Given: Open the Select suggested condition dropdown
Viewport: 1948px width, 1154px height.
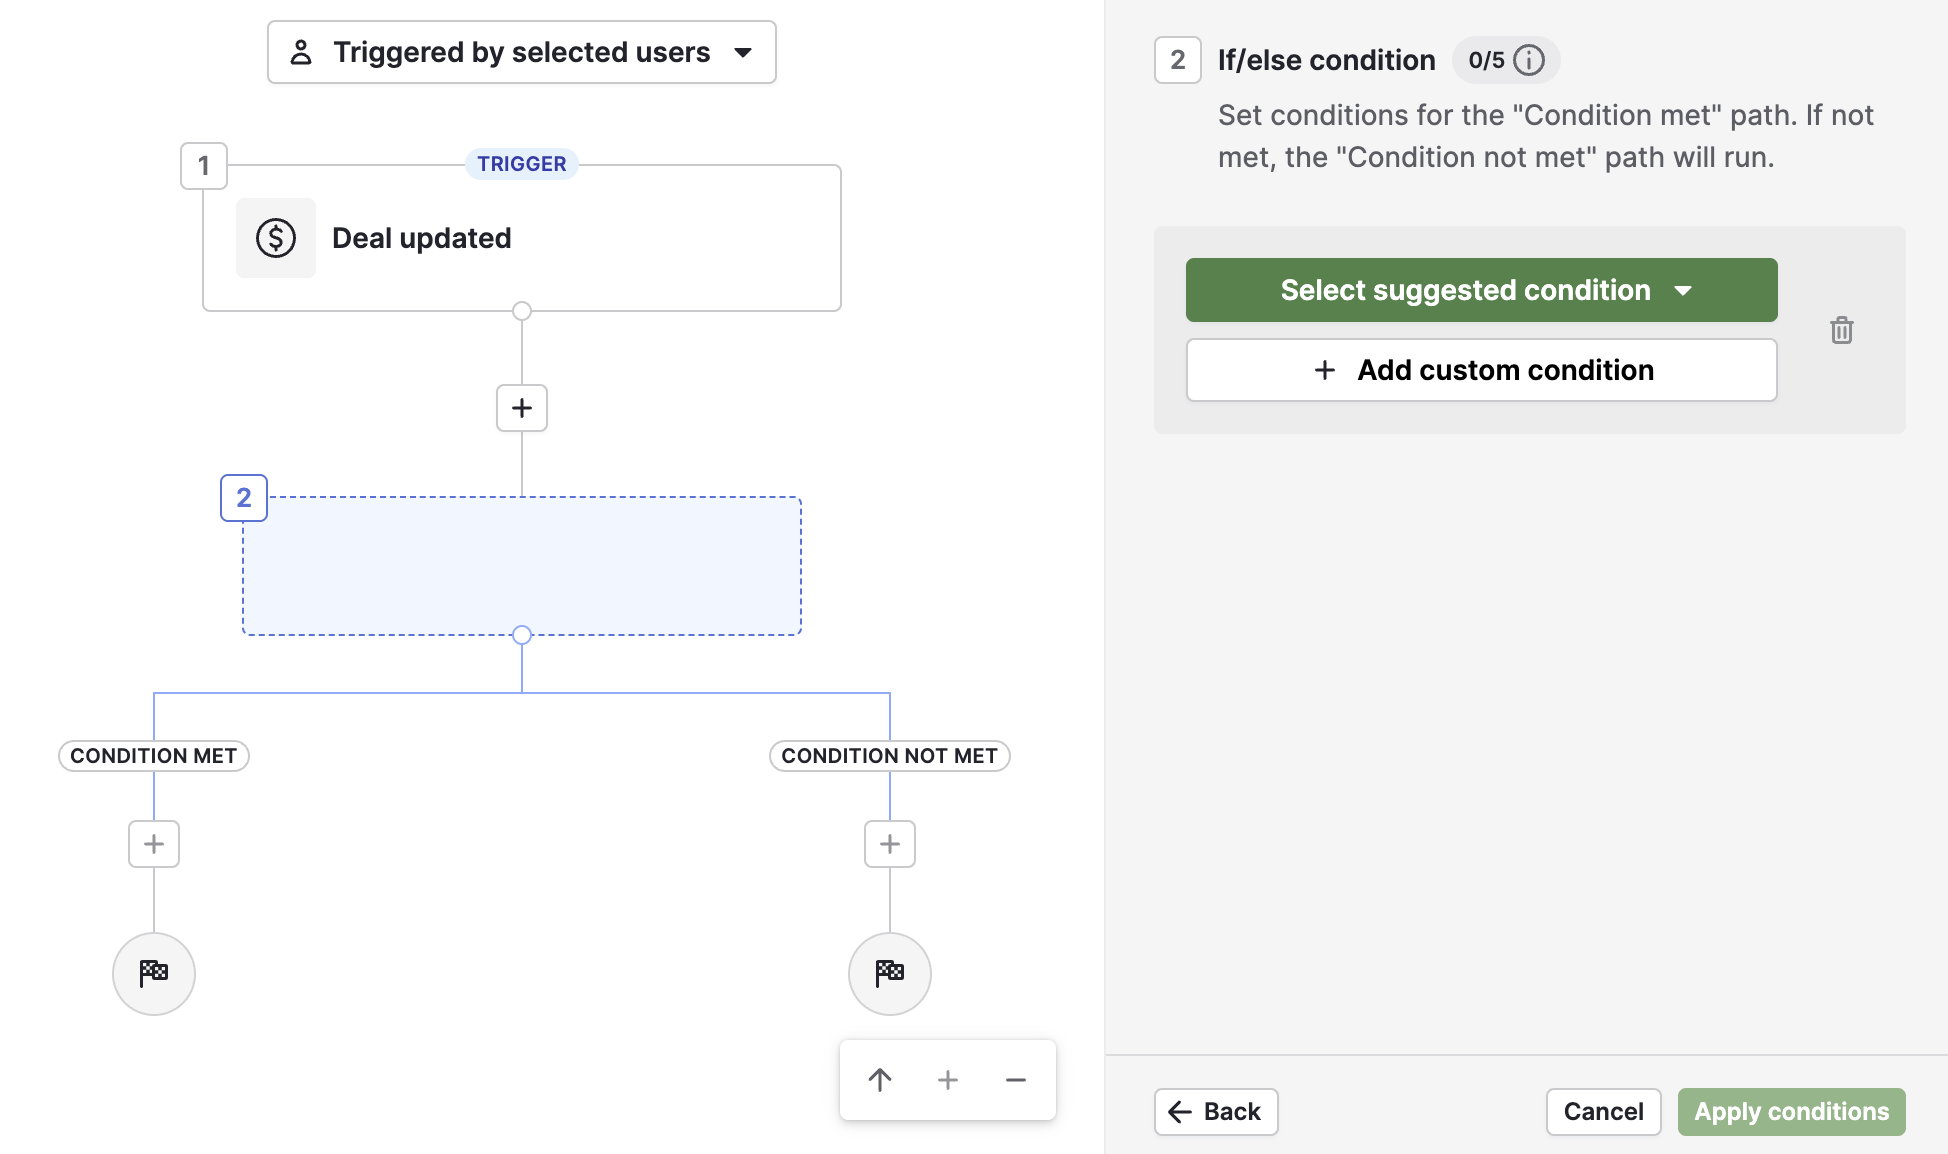Looking at the screenshot, I should tap(1480, 290).
